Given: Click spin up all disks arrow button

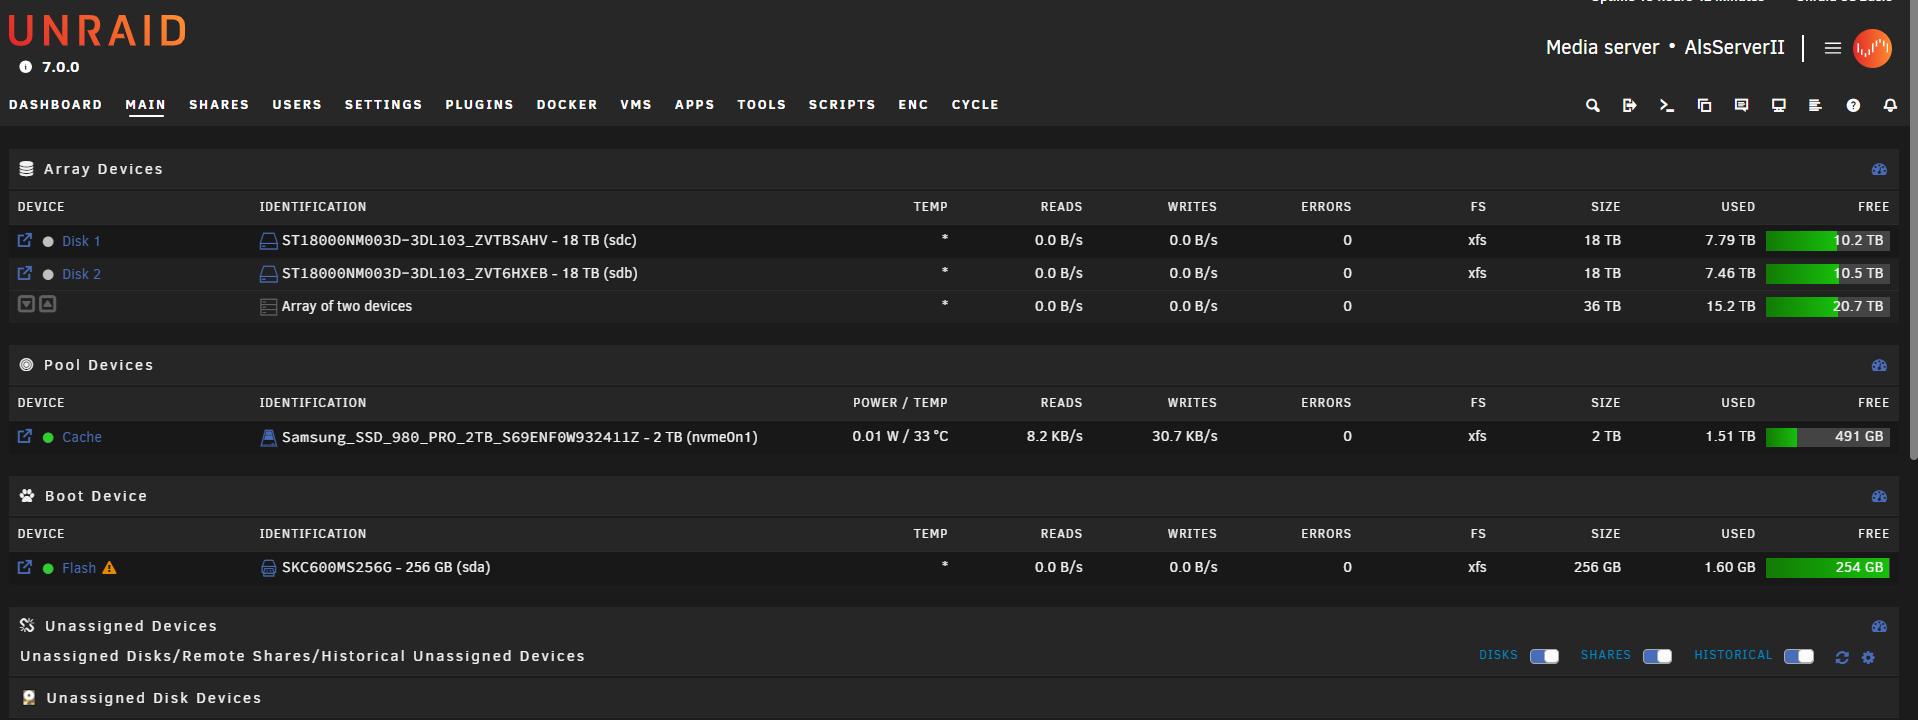Looking at the screenshot, I should click(x=48, y=304).
